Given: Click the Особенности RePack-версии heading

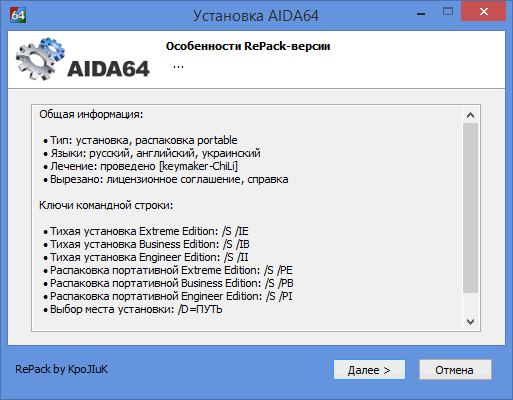Looking at the screenshot, I should tap(248, 46).
